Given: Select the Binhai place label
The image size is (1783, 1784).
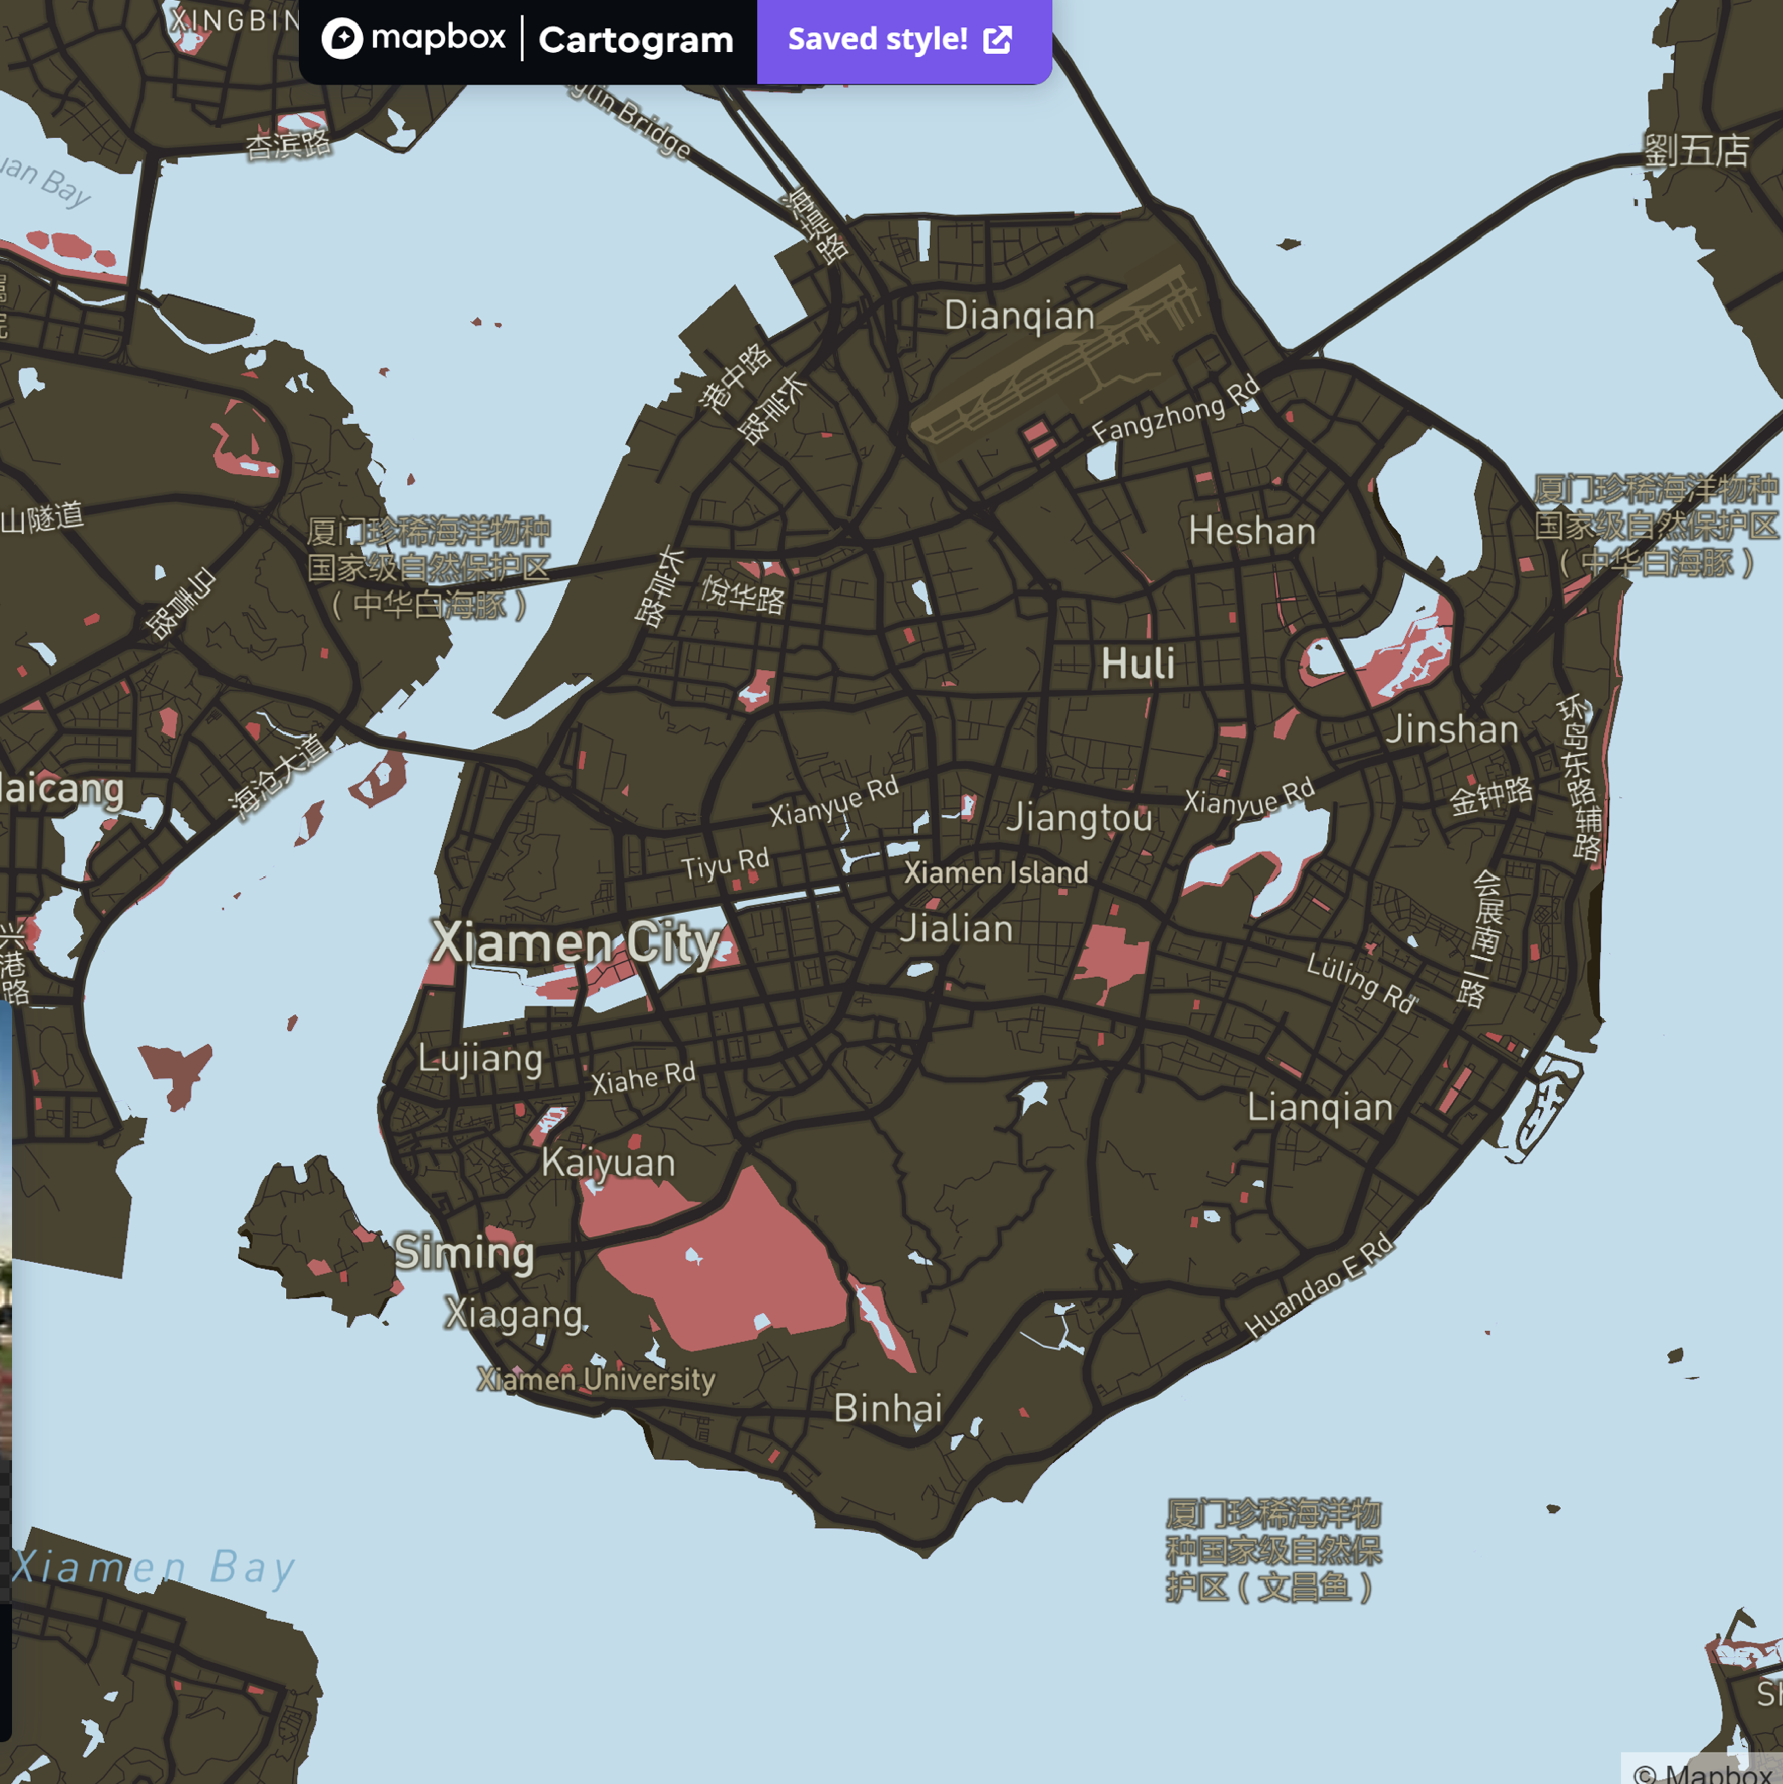Looking at the screenshot, I should pyautogui.click(x=888, y=1408).
